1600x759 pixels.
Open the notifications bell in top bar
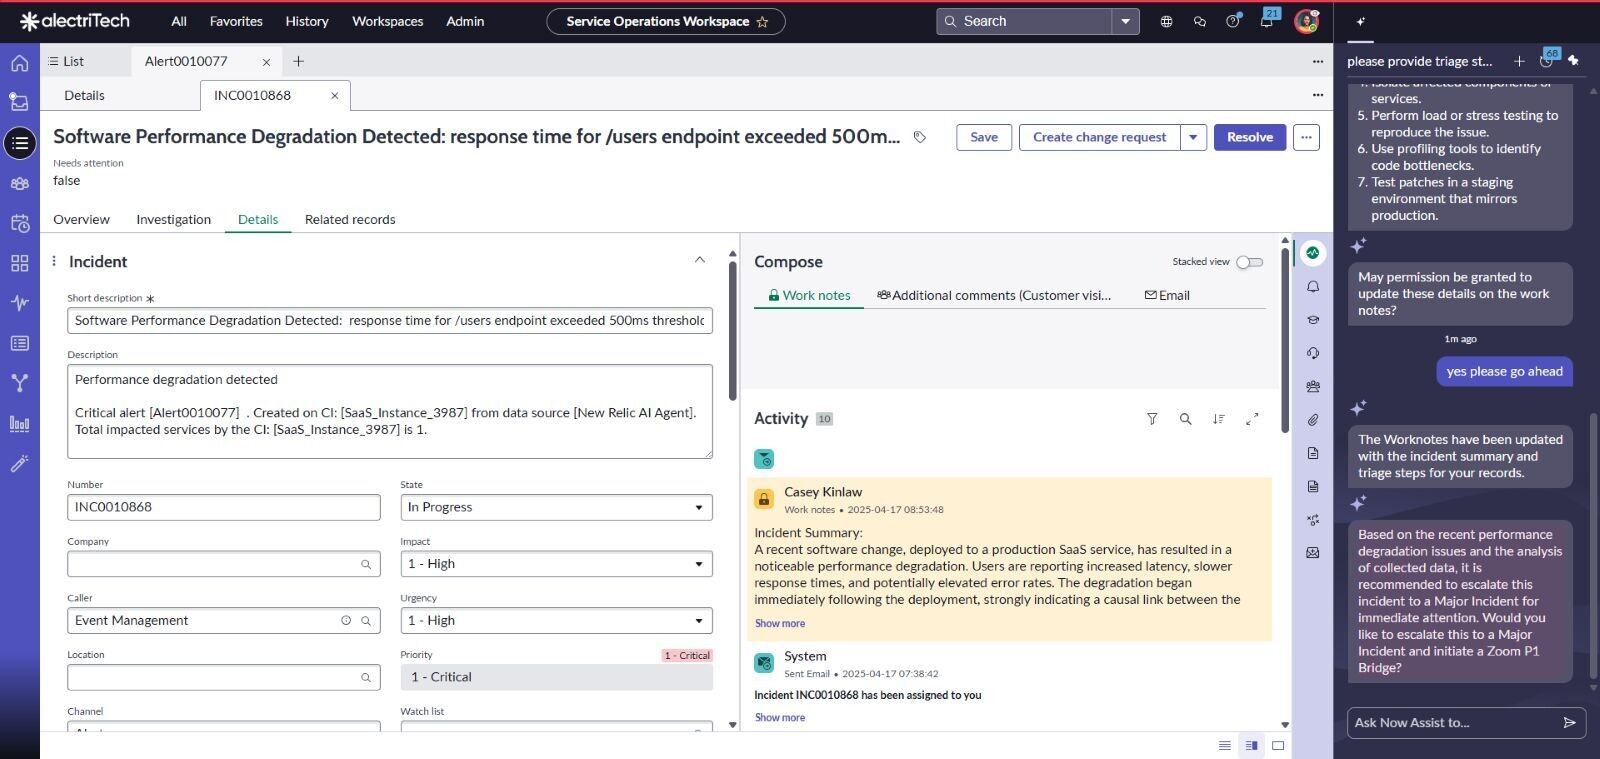[1266, 21]
